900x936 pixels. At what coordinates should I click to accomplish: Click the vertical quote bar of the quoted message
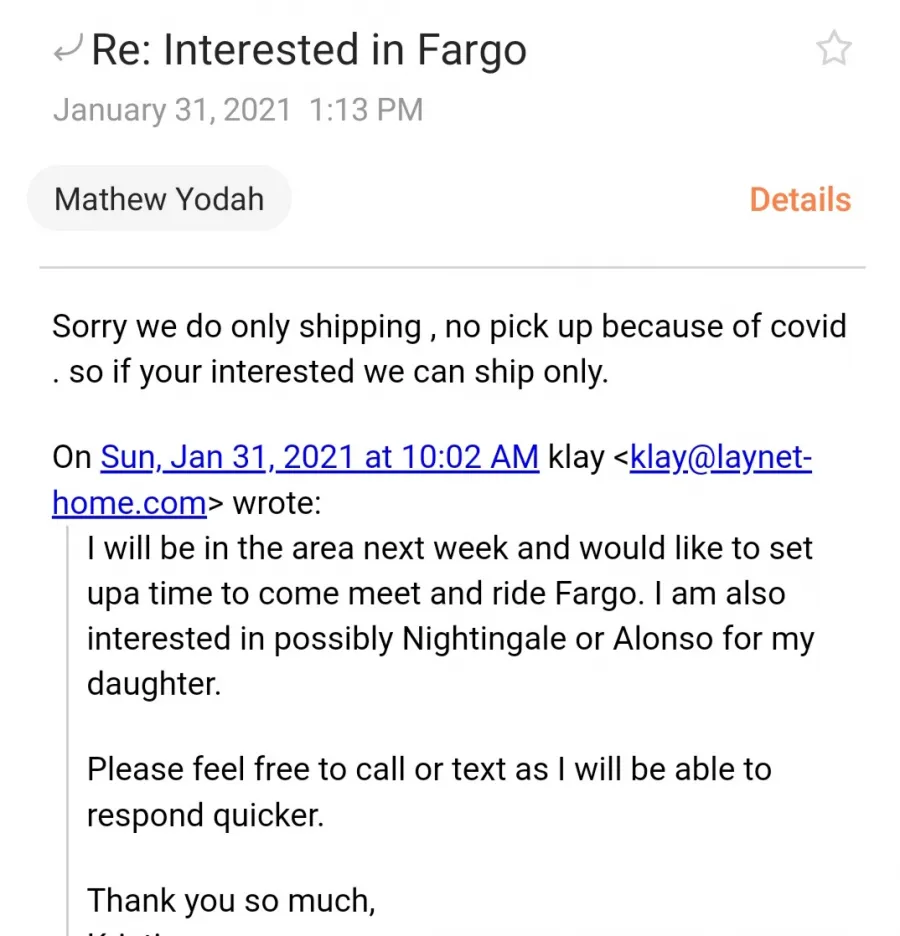[x=67, y=731]
